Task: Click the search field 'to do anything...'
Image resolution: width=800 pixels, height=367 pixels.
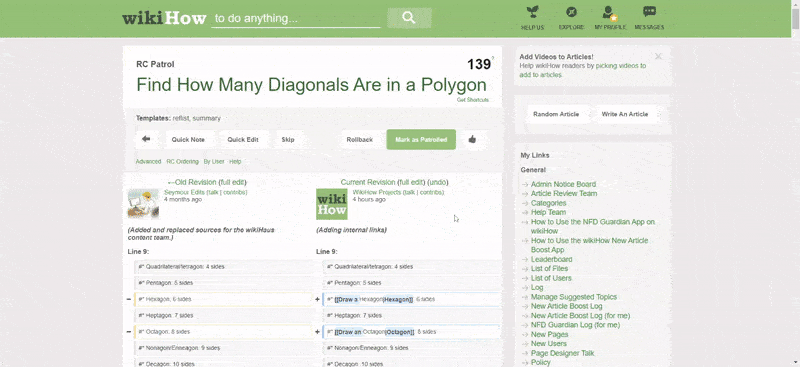Action: pyautogui.click(x=296, y=19)
